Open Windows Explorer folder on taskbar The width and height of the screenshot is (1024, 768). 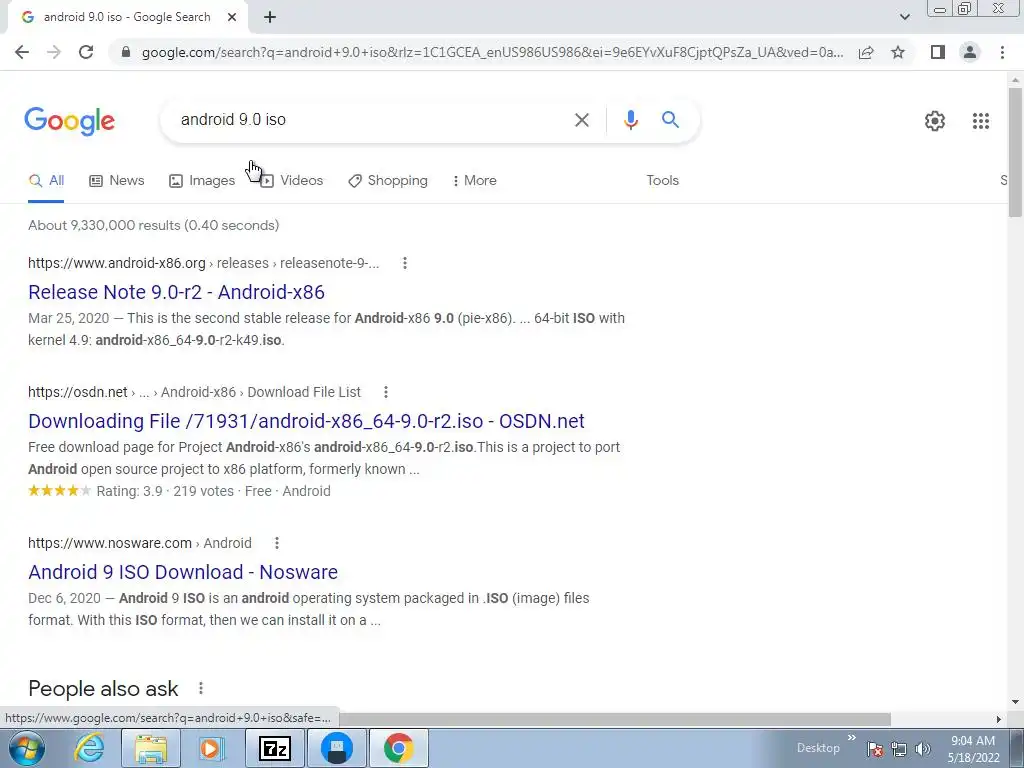coord(151,748)
